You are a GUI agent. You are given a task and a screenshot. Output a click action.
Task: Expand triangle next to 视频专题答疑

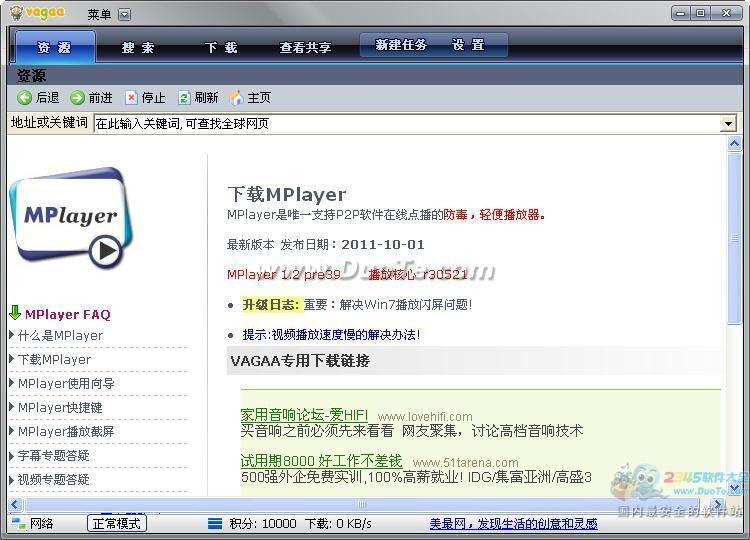(11, 479)
